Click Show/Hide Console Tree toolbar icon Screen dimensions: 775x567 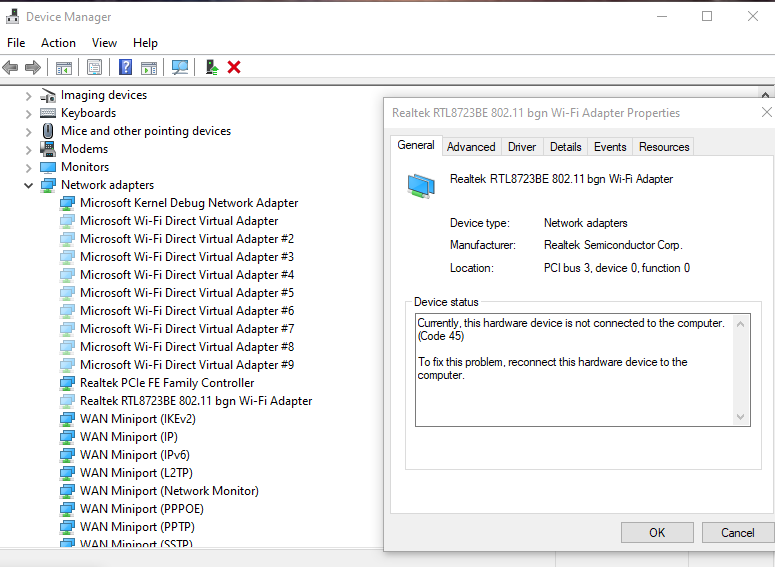tap(64, 67)
